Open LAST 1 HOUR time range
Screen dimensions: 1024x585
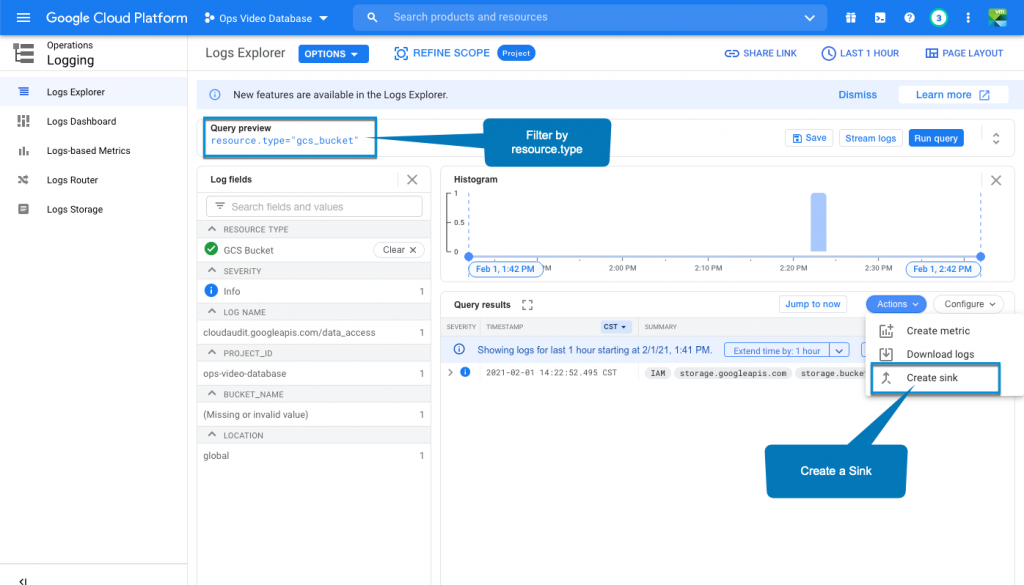point(860,54)
